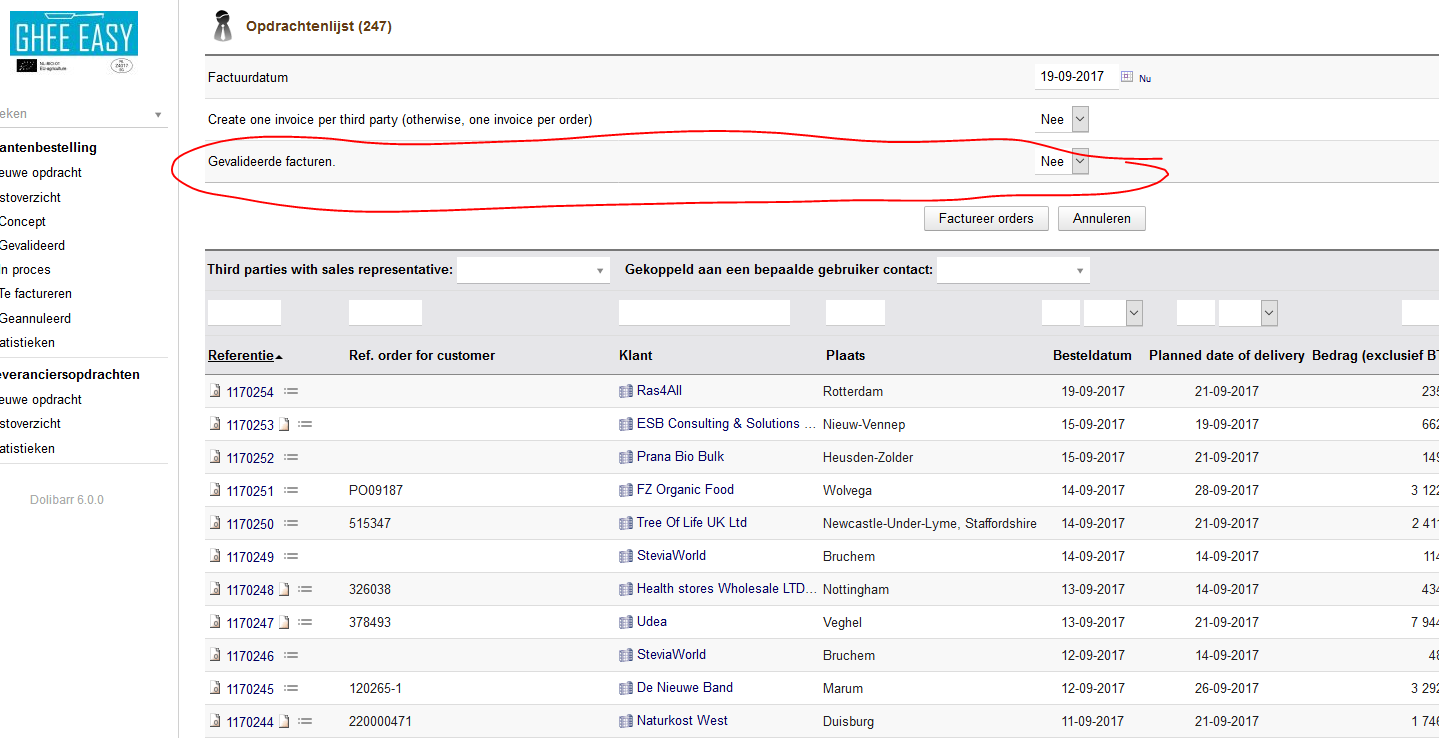Click the Annuleren button
1439x738 pixels.
(x=1101, y=218)
